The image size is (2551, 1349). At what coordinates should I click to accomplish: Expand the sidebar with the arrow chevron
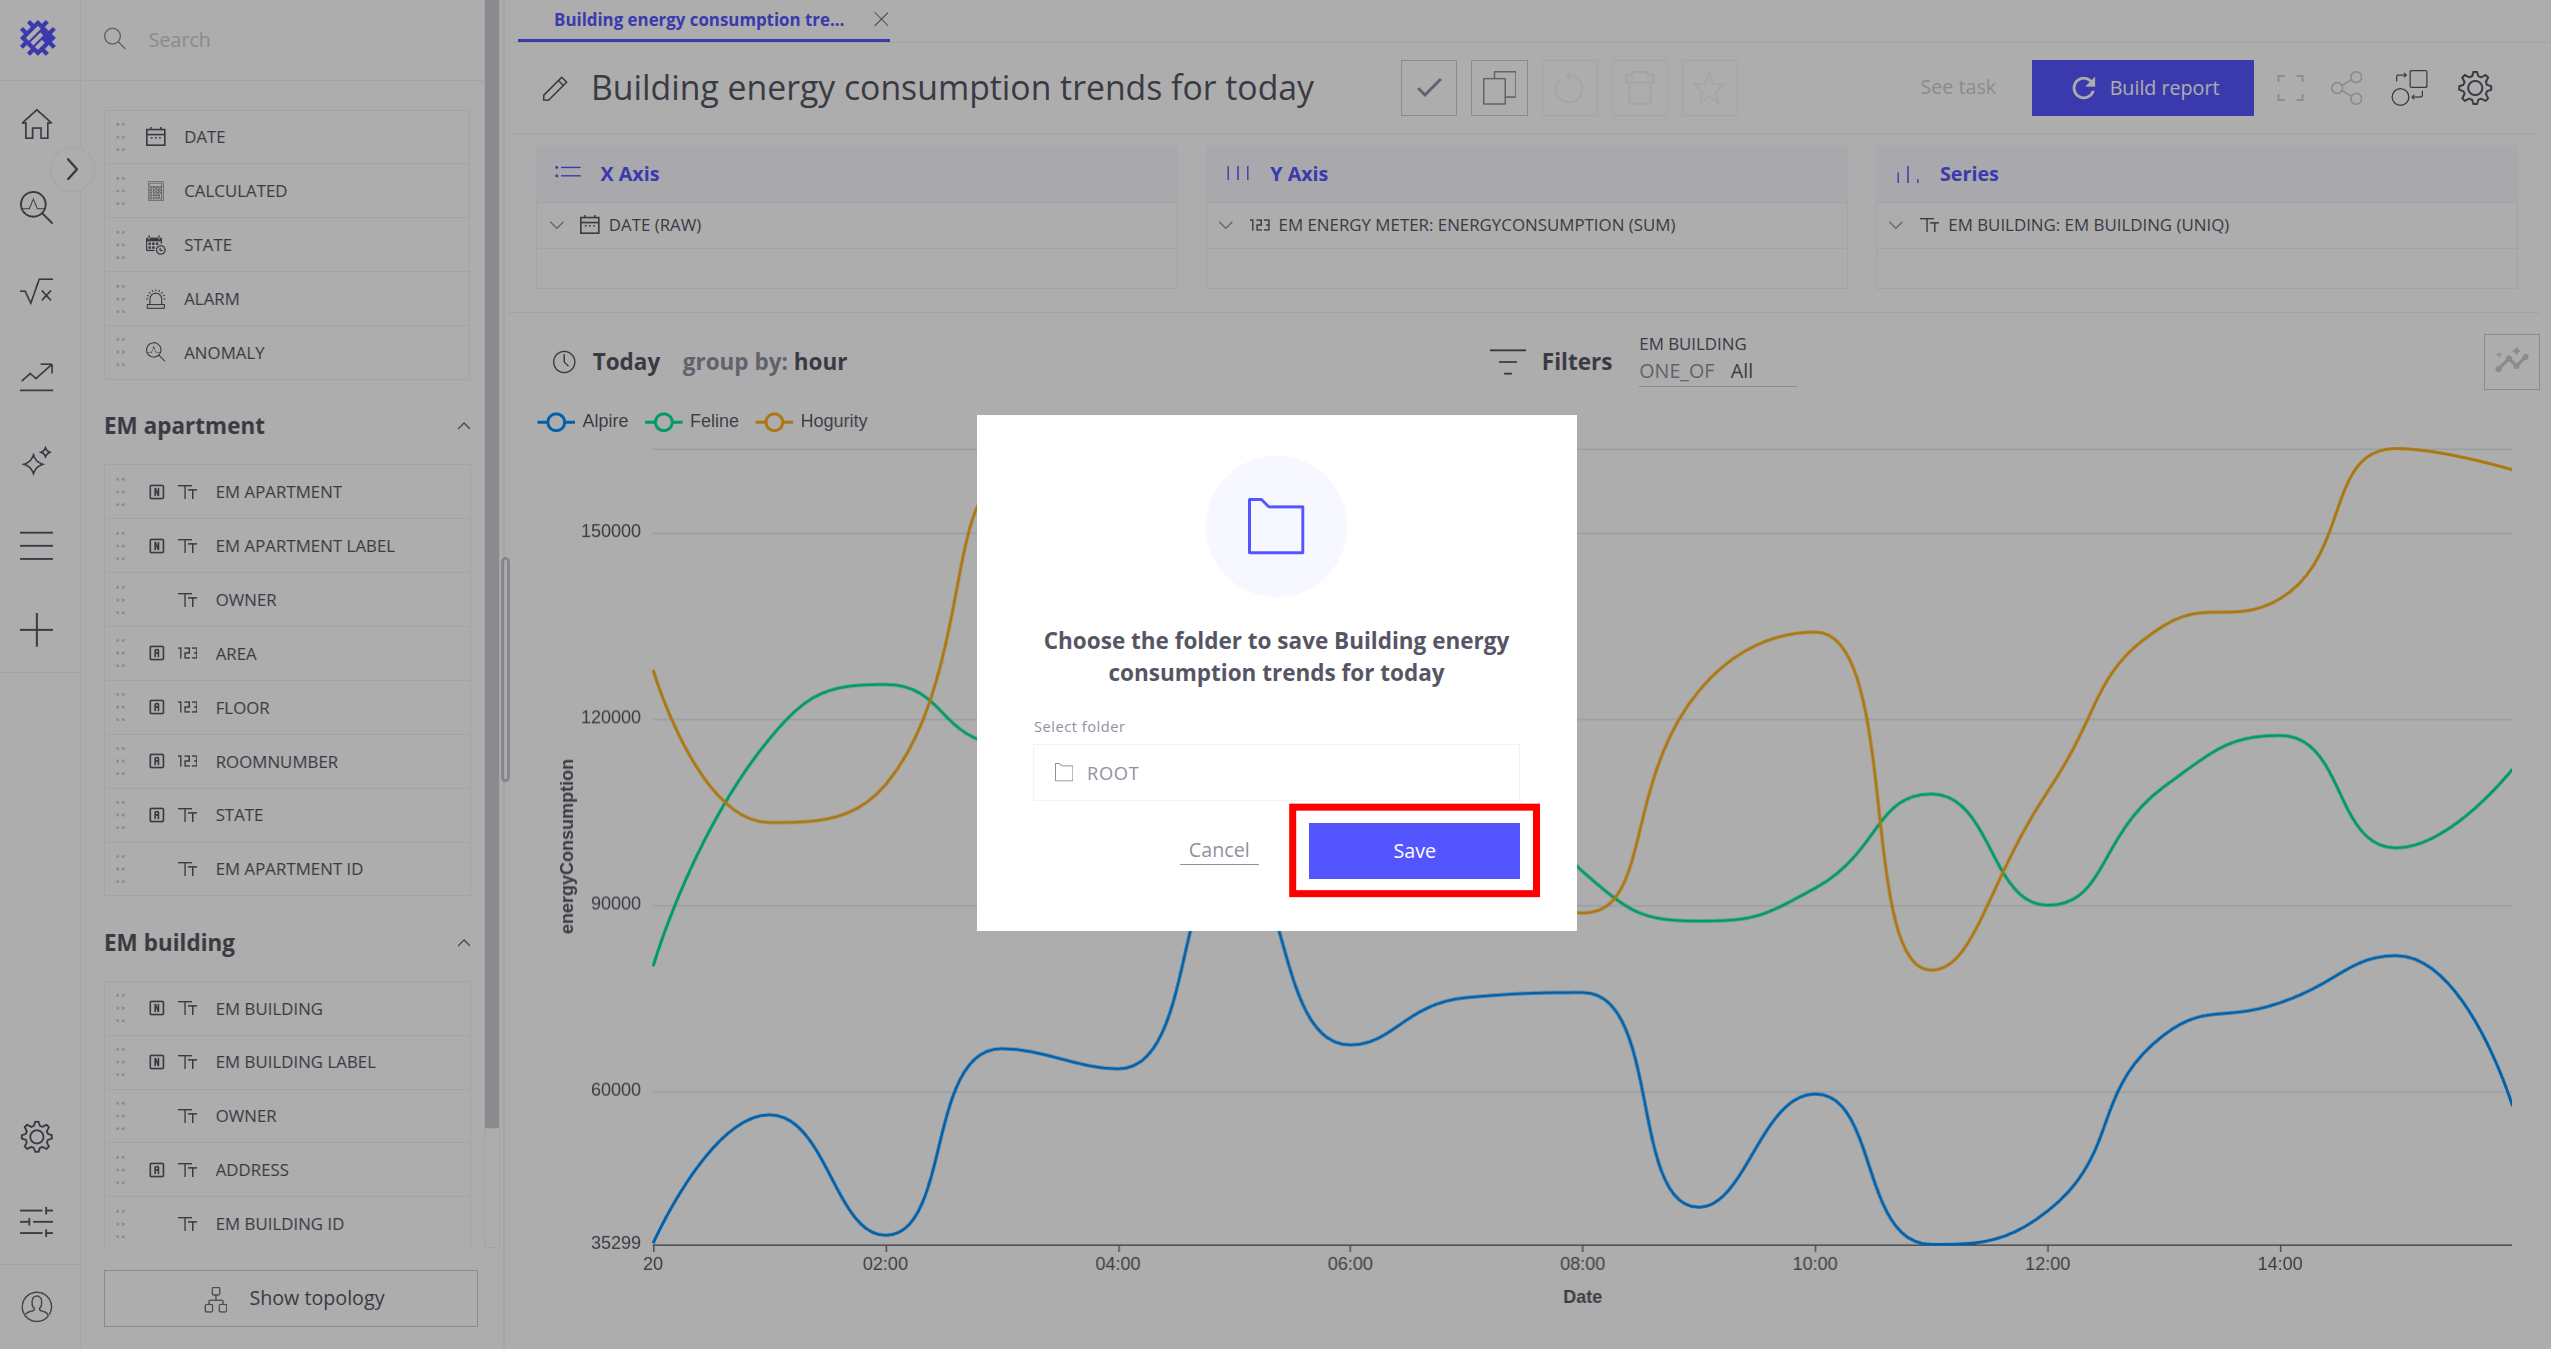pyautogui.click(x=72, y=169)
